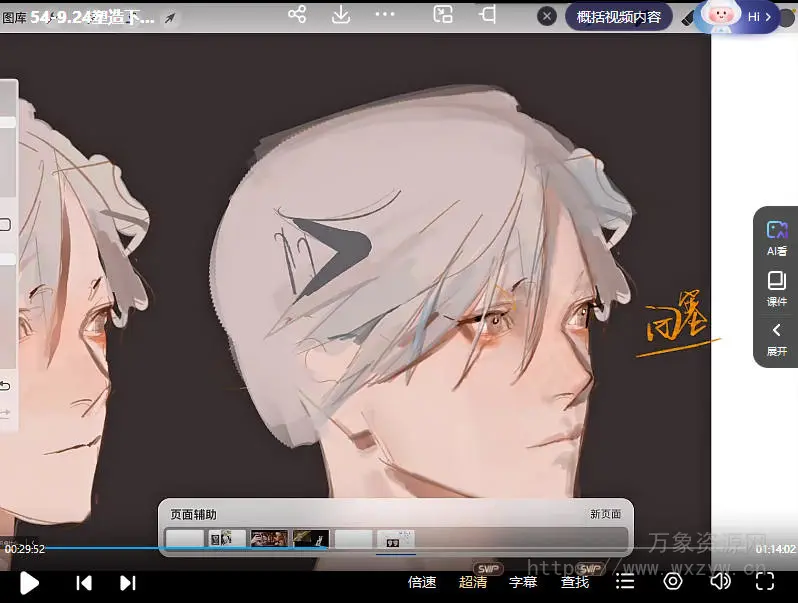Open the 倍速 playback speed menu

coord(422,582)
